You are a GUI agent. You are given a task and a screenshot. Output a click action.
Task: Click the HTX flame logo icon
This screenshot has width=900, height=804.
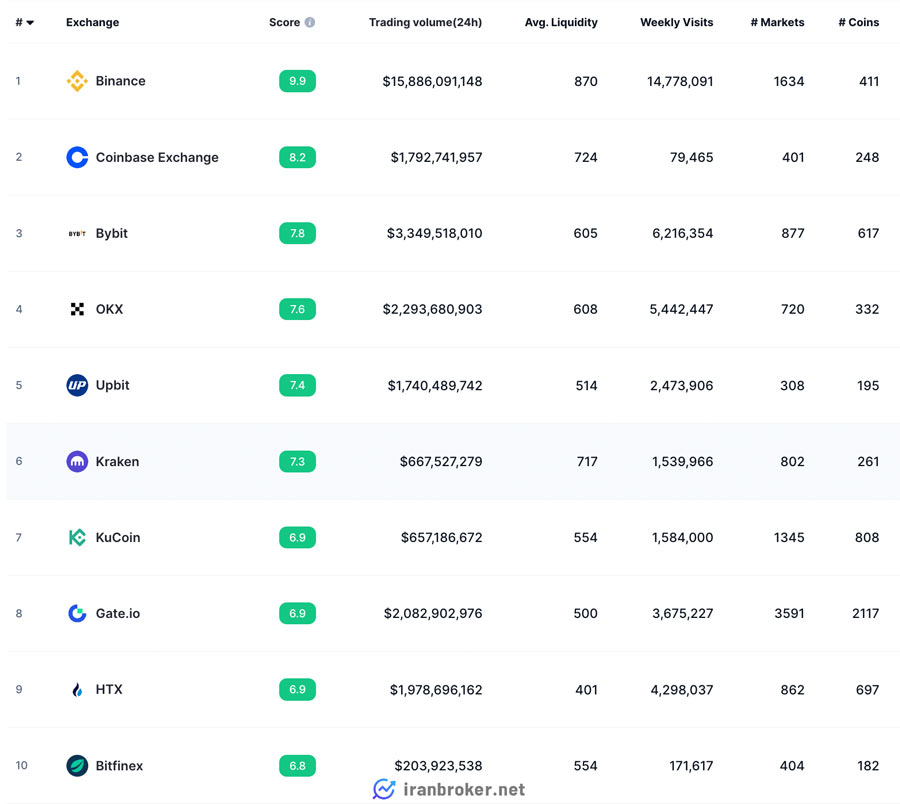pyautogui.click(x=77, y=689)
